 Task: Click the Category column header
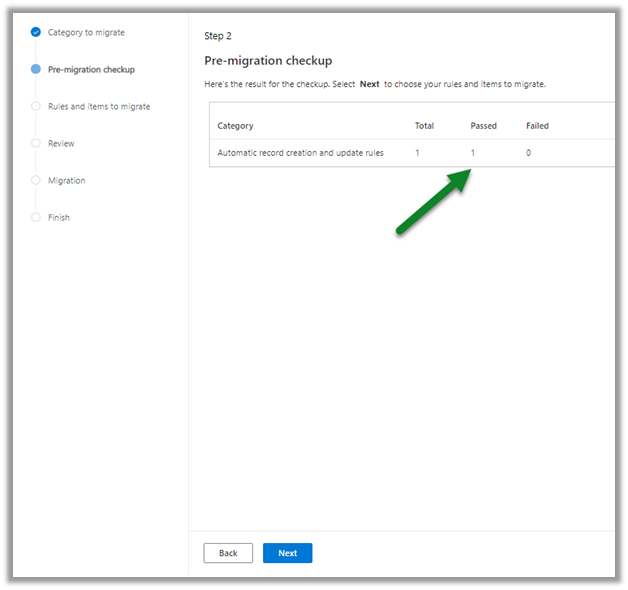click(x=235, y=126)
